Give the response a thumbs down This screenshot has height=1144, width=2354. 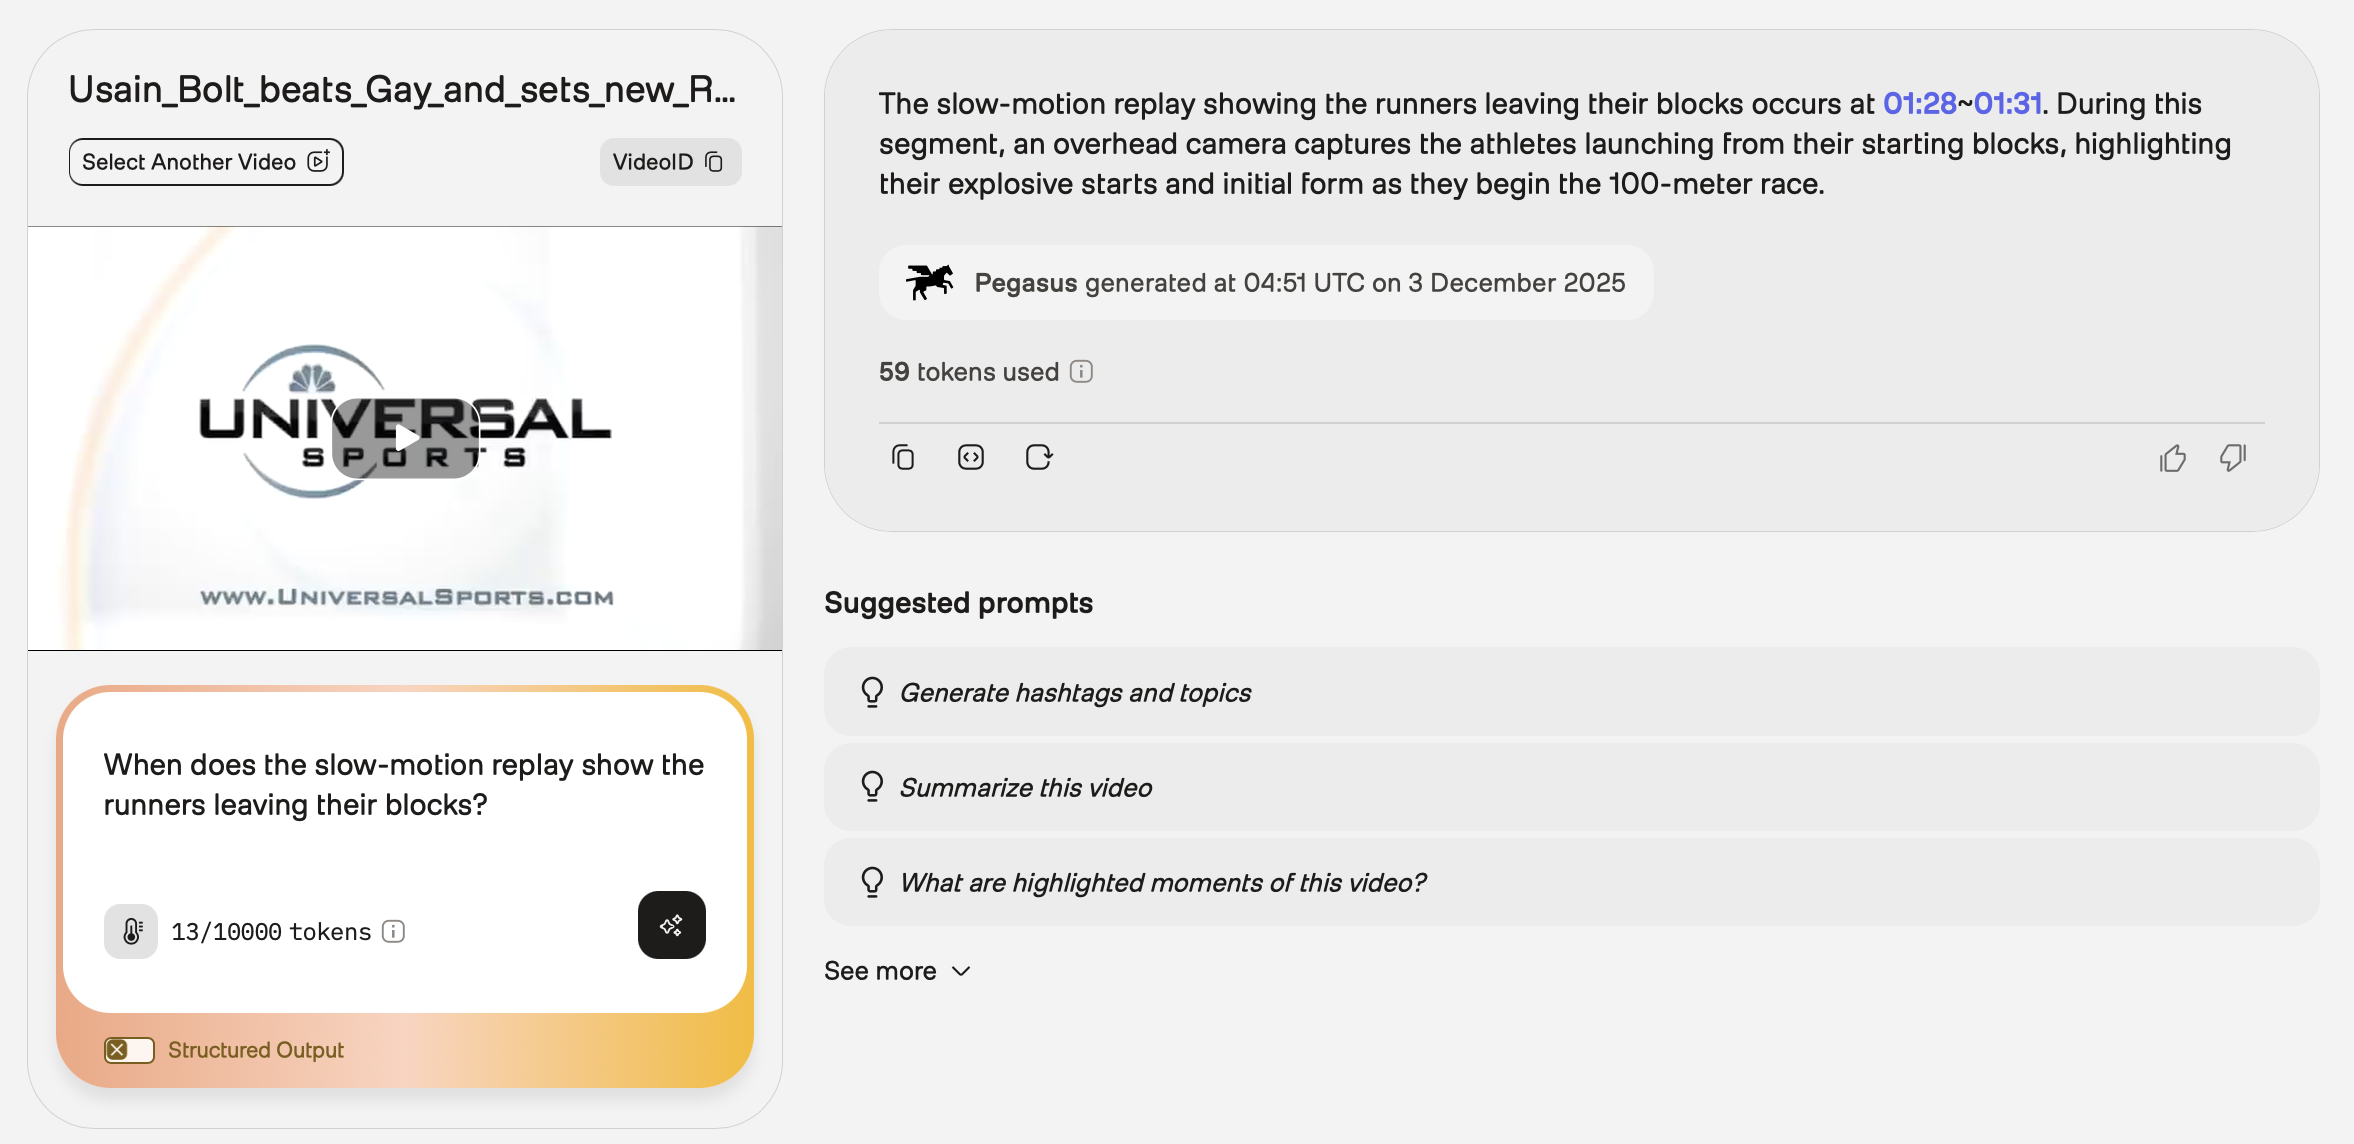pos(2233,458)
